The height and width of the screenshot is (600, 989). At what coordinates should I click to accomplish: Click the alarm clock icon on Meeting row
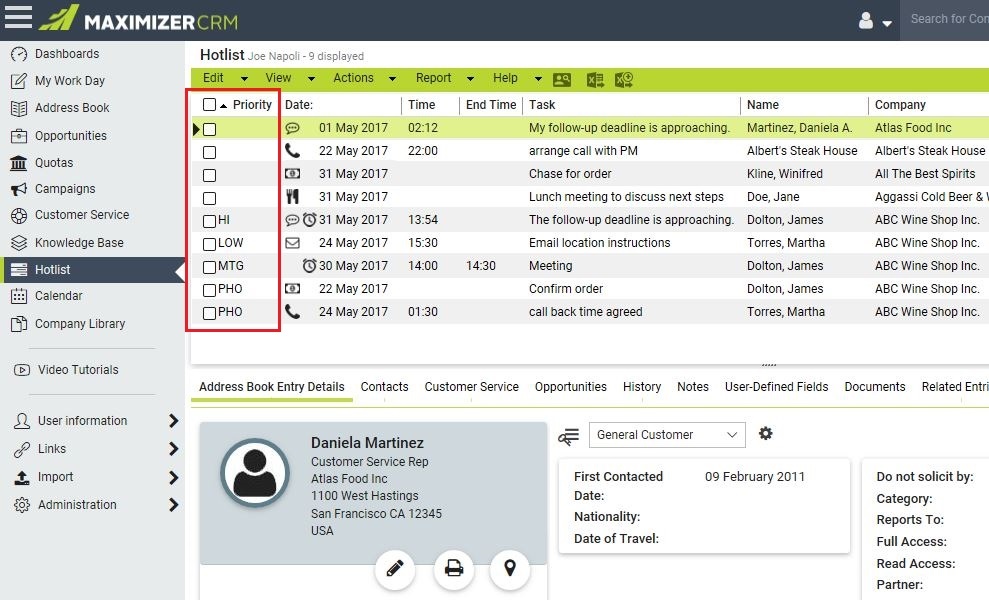click(309, 266)
